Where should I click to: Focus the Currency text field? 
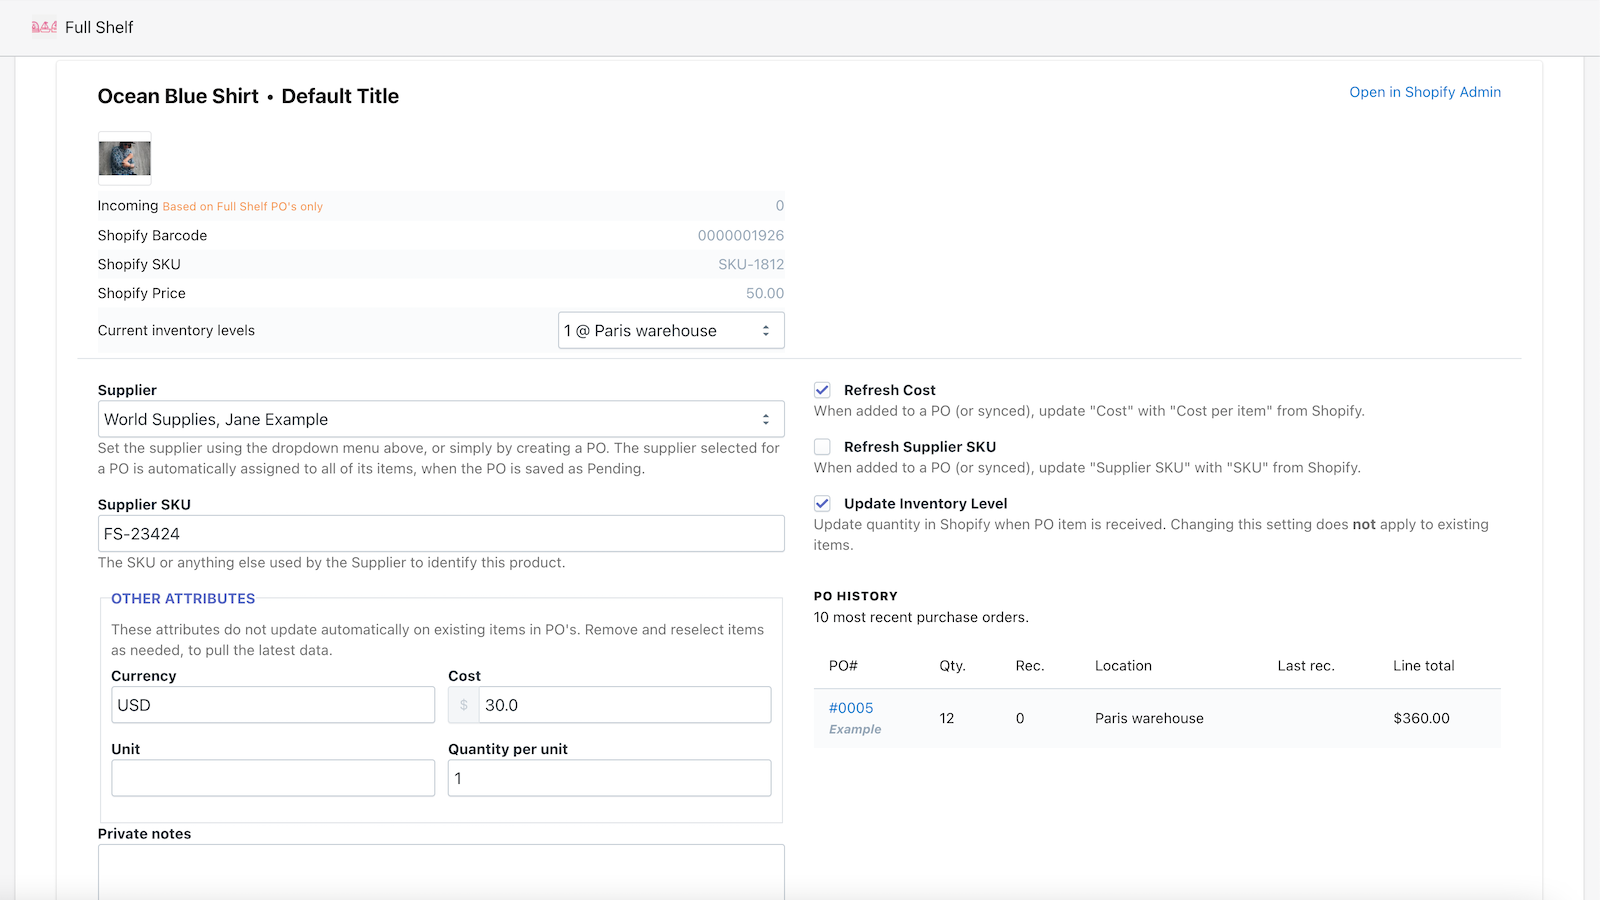click(x=272, y=705)
